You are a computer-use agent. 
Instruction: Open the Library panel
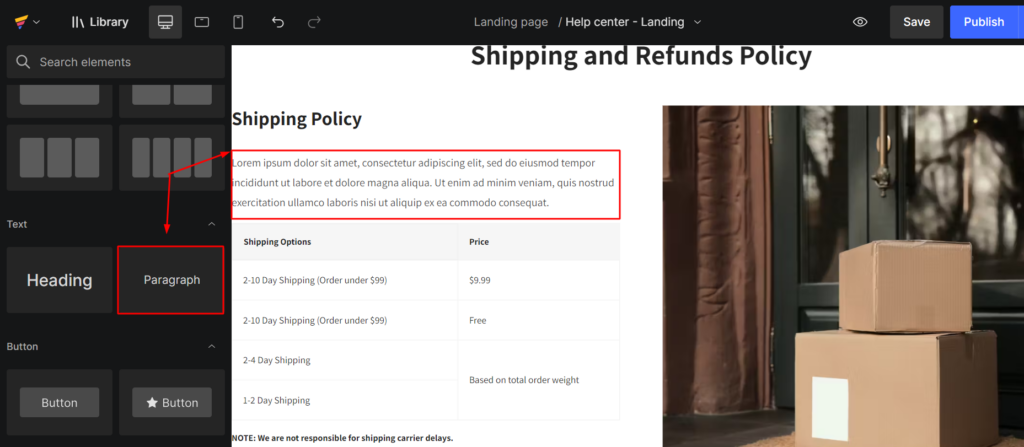100,22
